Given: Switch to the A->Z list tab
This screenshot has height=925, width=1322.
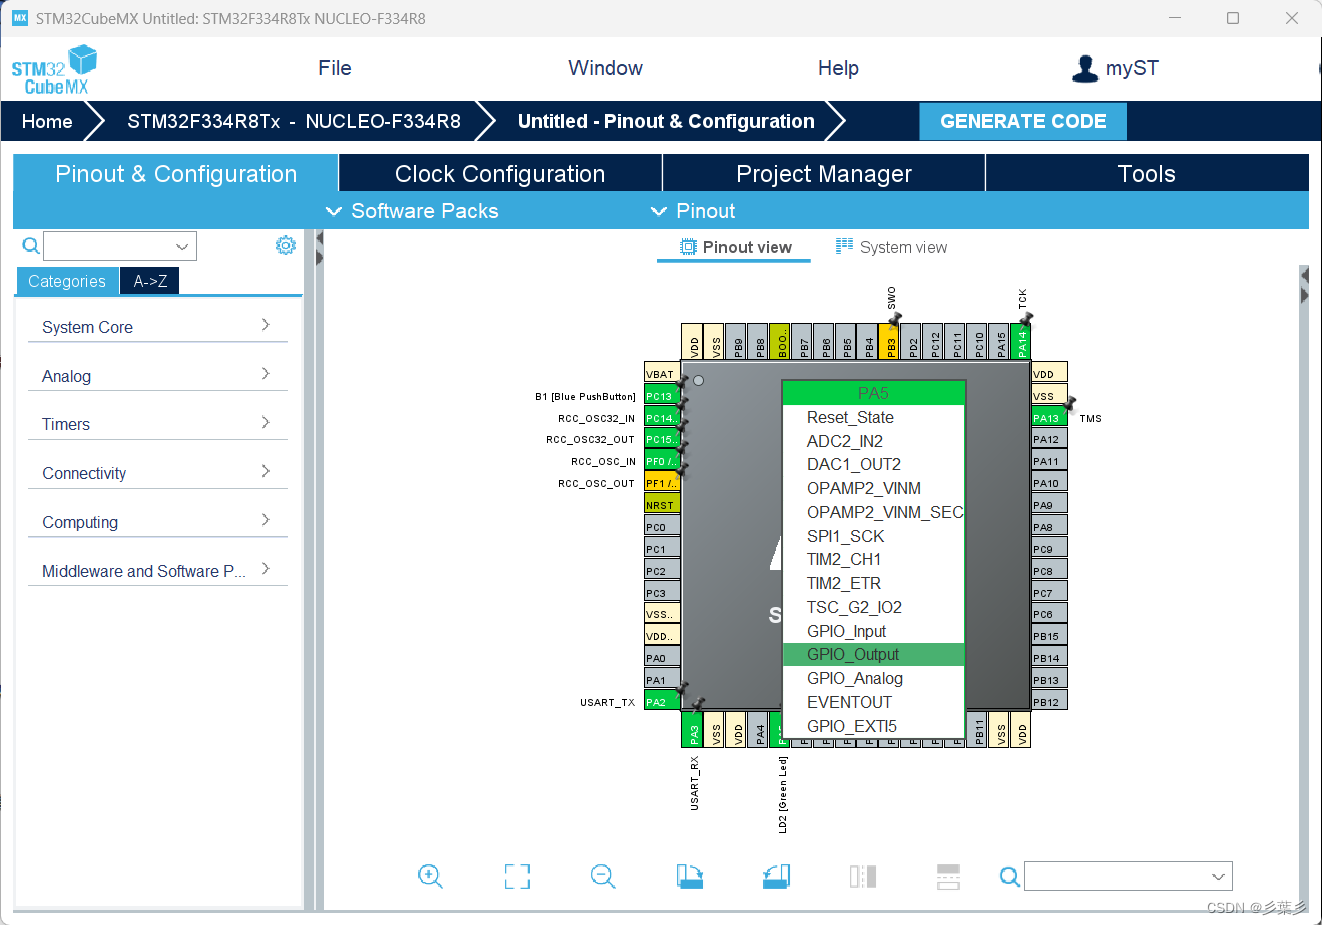Looking at the screenshot, I should click(150, 281).
